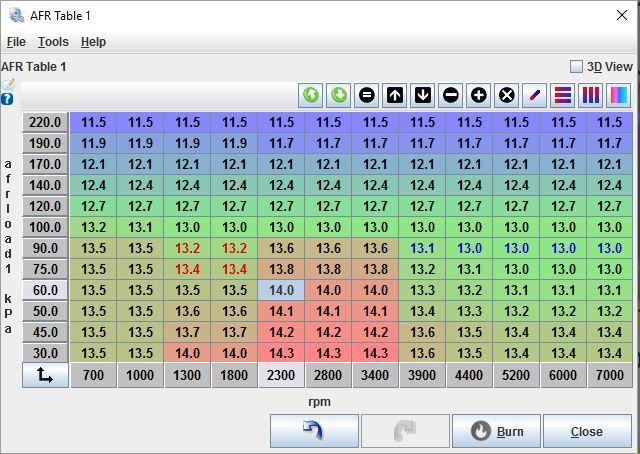This screenshot has width=640, height=454.
Task: Select the 2800 rpm column header
Action: [328, 375]
